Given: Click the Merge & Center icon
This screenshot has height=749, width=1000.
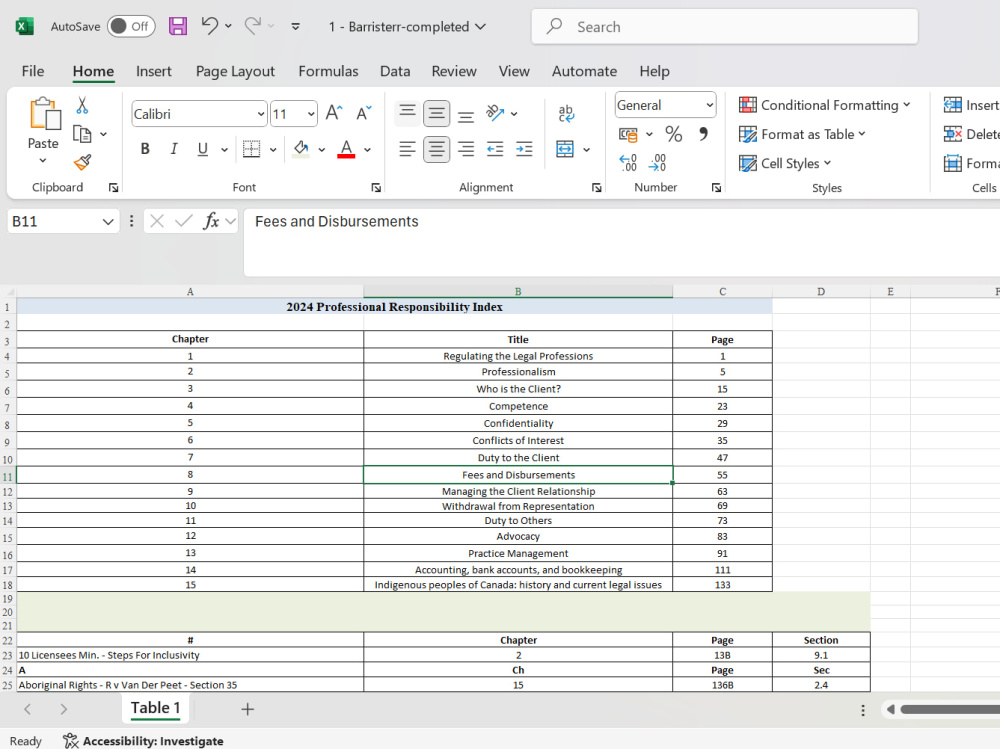Looking at the screenshot, I should 565,149.
